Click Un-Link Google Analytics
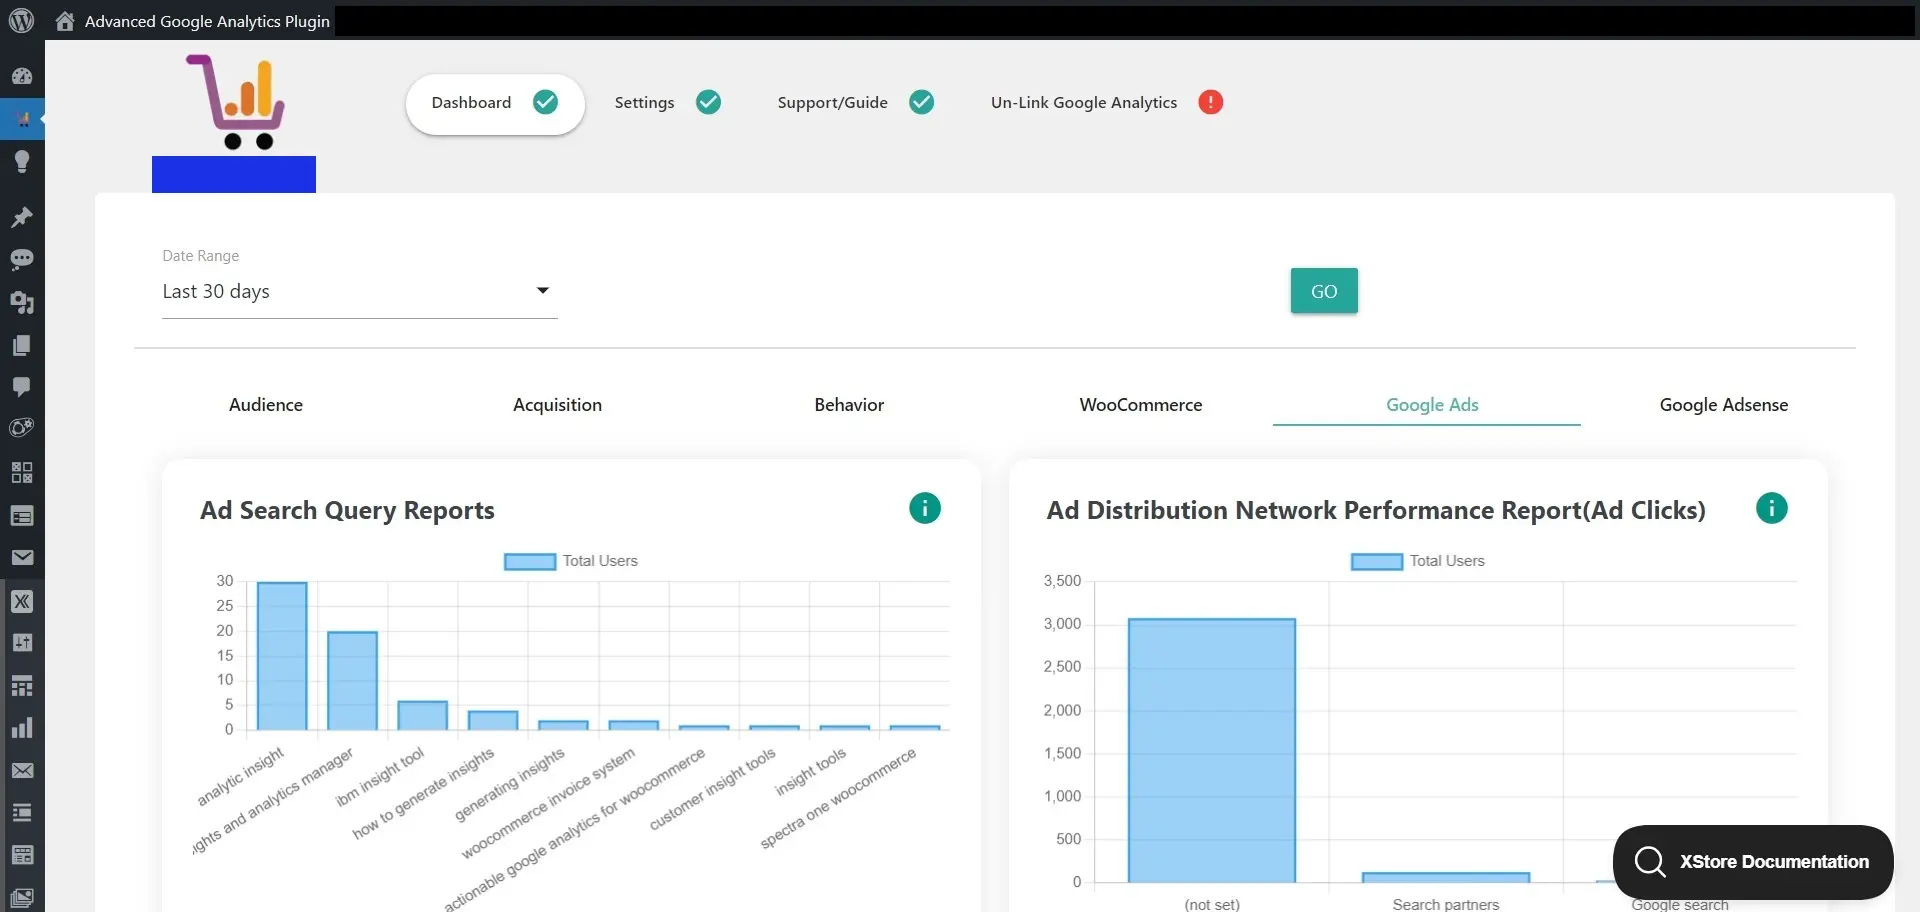The image size is (1920, 912). pos(1084,103)
